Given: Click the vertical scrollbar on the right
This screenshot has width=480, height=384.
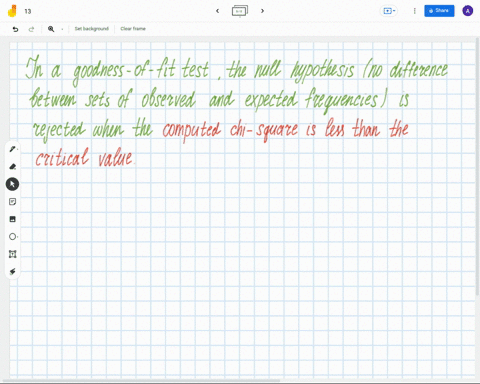Looking at the screenshot, I should [478, 167].
